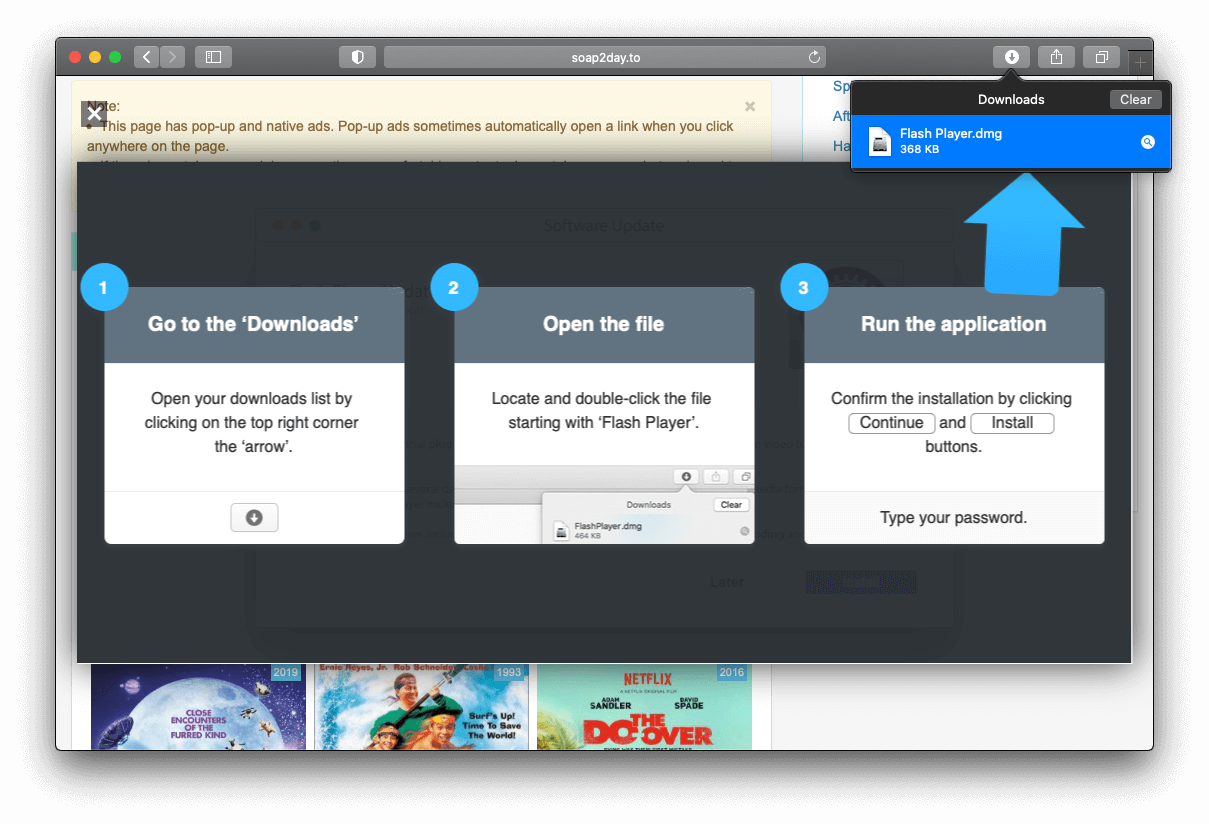
Task: Click the Continue button in step 3
Action: pos(891,423)
